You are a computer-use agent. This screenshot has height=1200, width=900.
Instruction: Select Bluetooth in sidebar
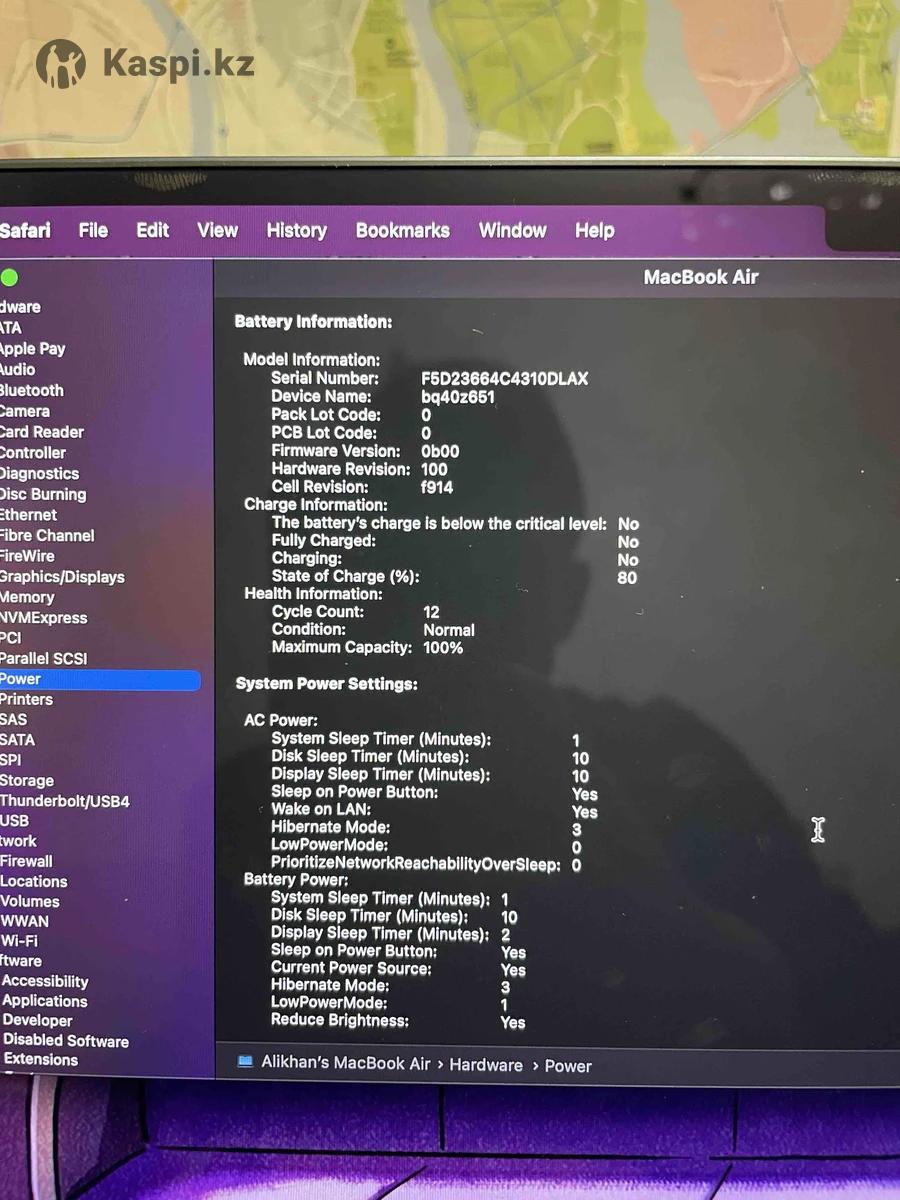[x=31, y=390]
